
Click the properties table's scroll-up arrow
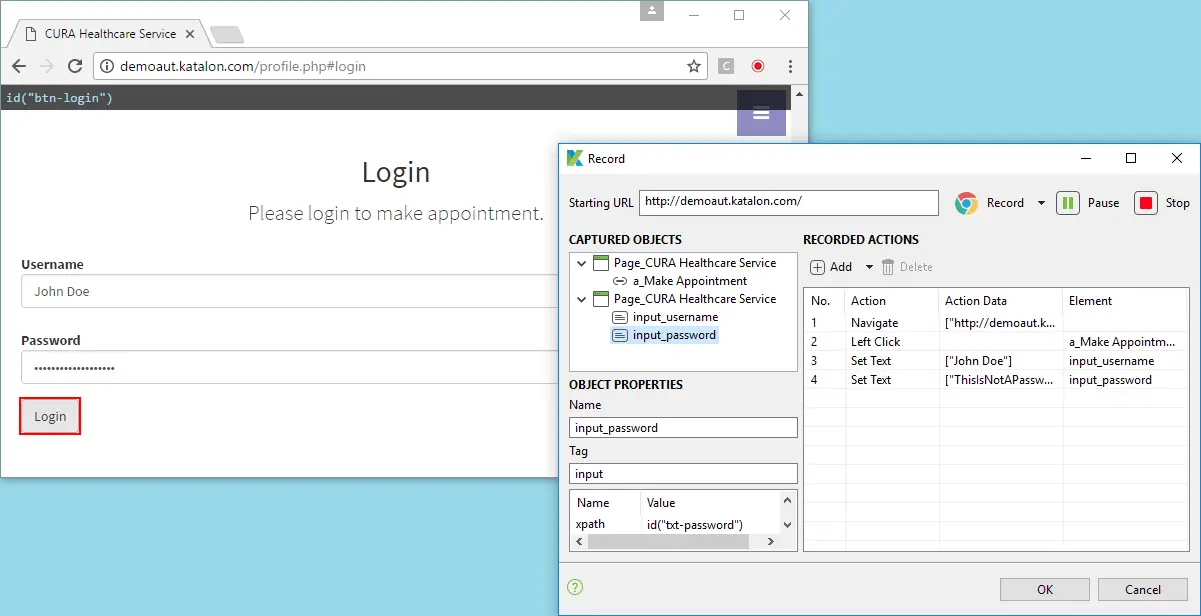(788, 500)
